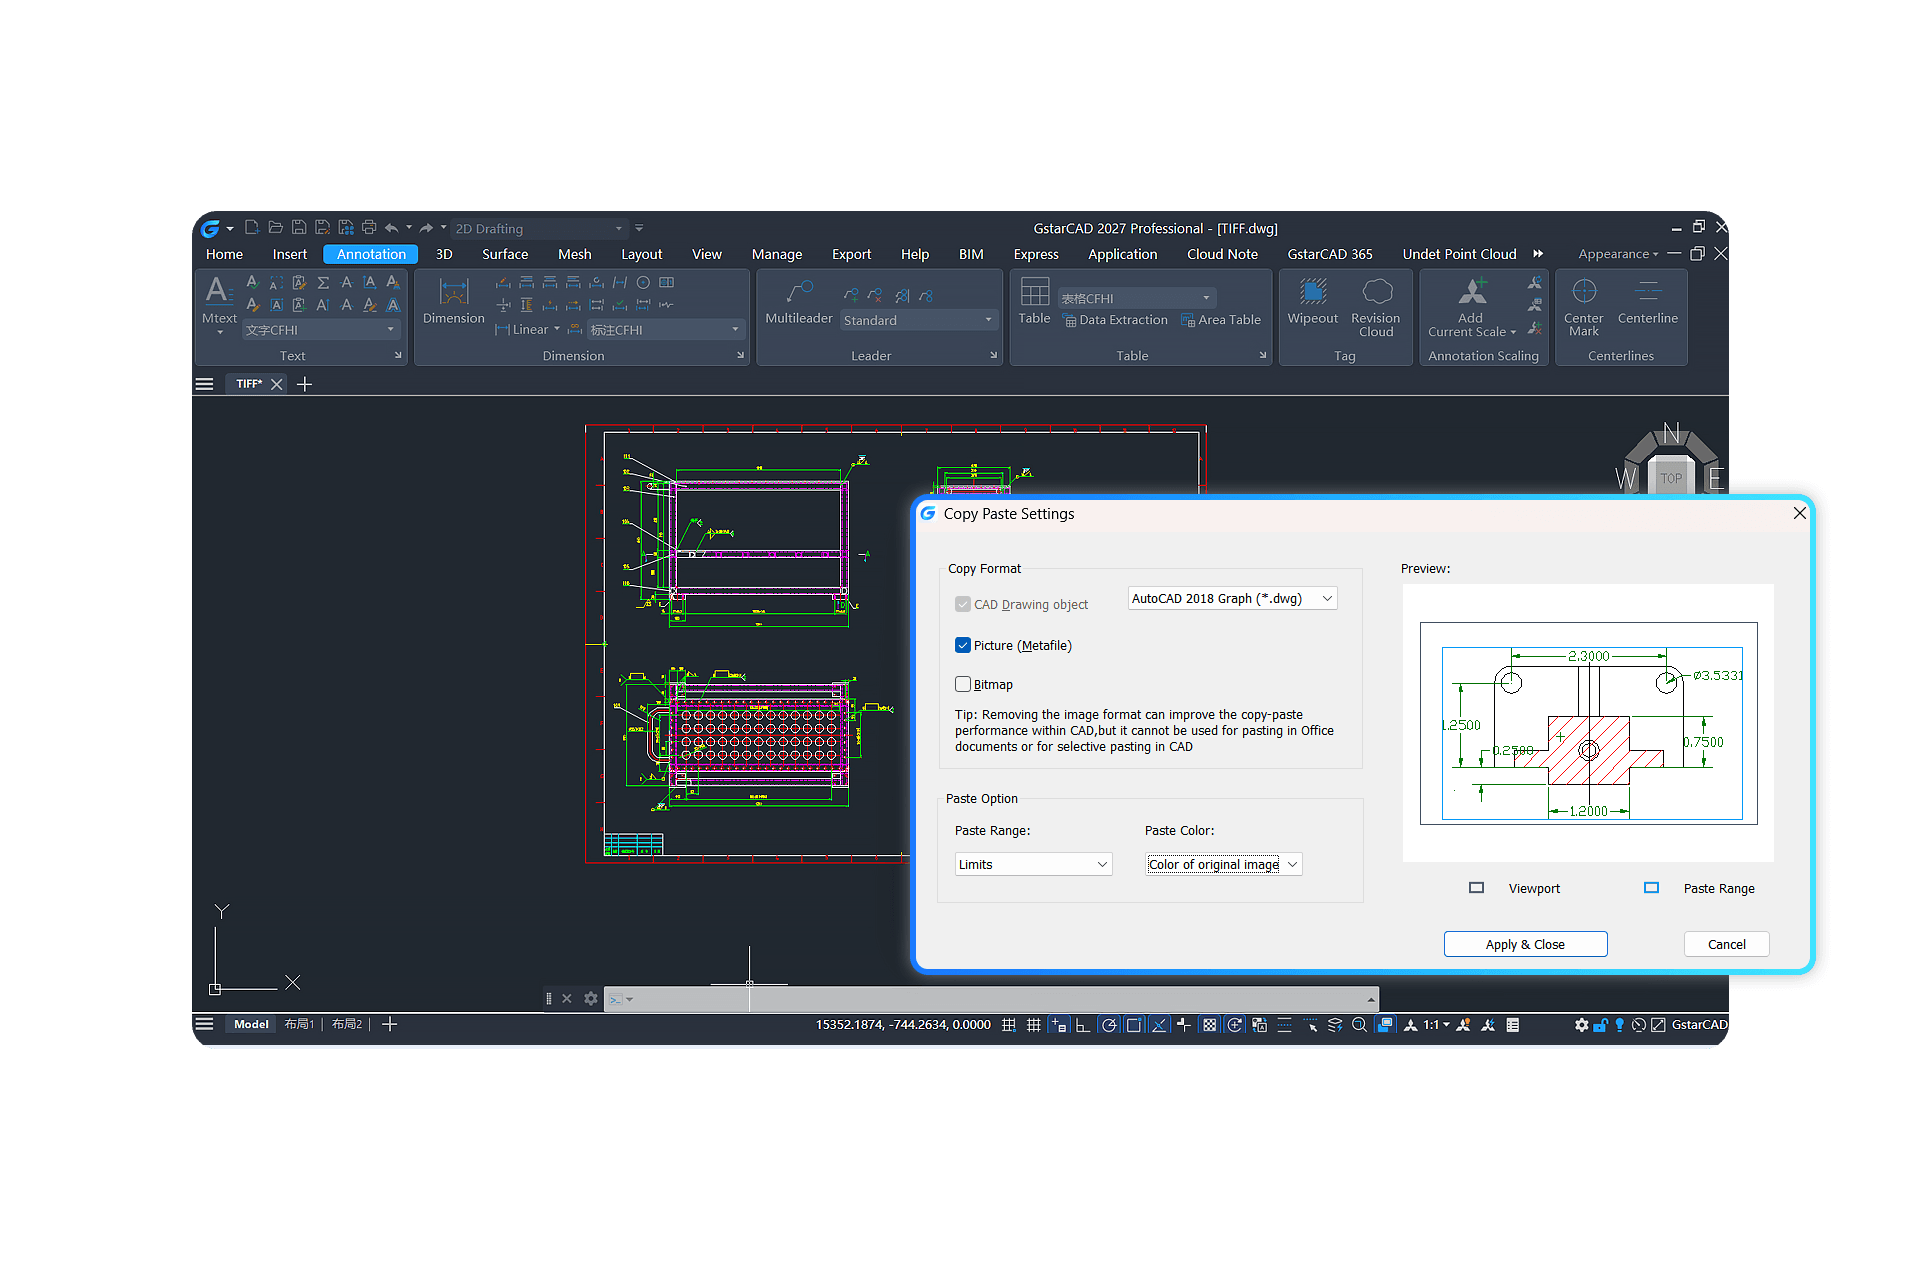Screen dimensions: 1920x1261
Task: Undo the last action
Action: [392, 228]
